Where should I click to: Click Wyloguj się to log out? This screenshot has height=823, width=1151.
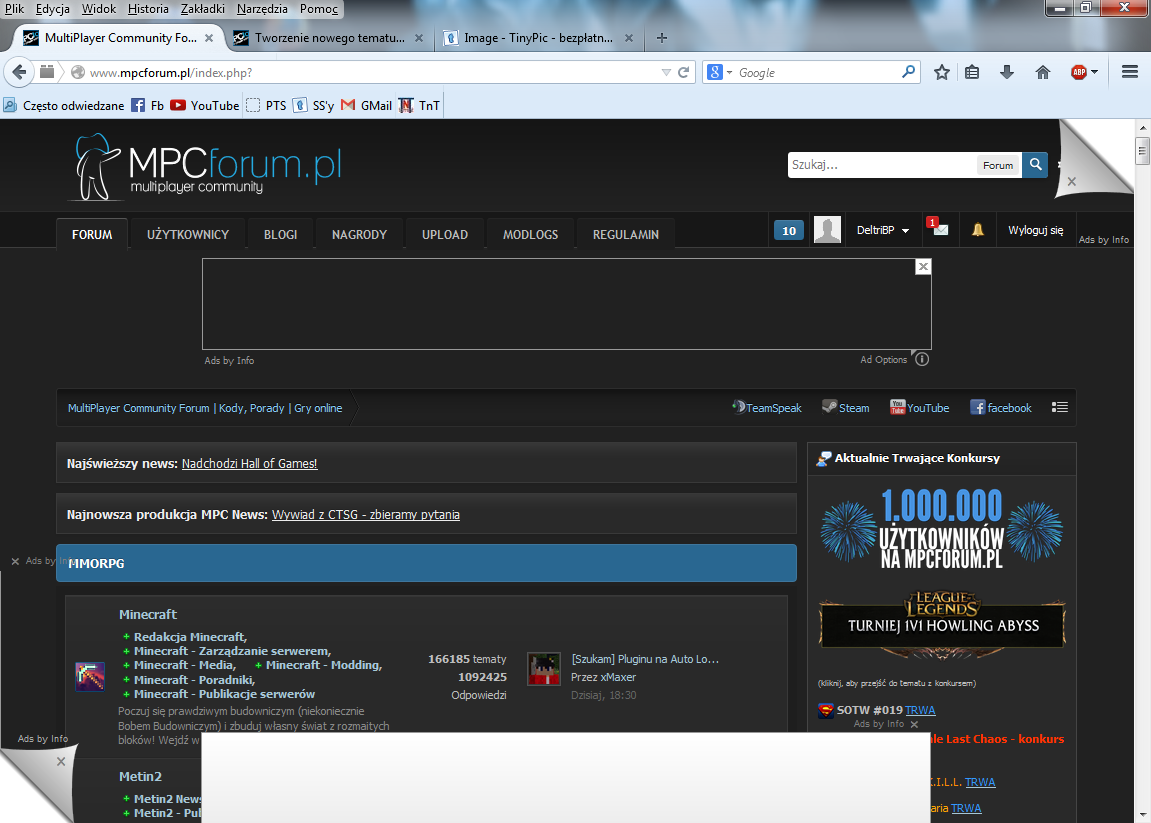(x=1035, y=230)
